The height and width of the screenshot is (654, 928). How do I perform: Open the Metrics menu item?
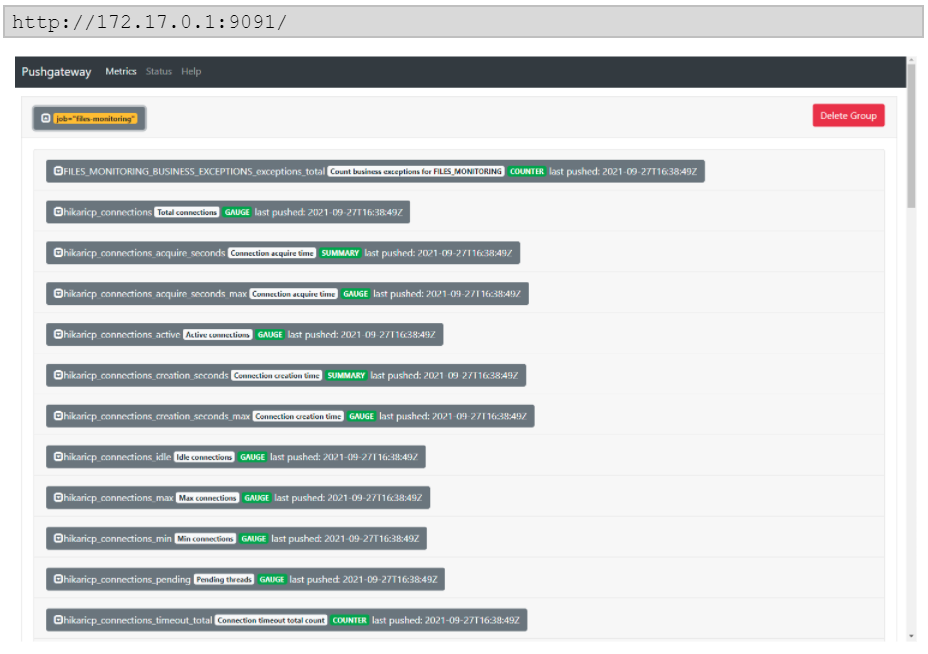coord(121,71)
